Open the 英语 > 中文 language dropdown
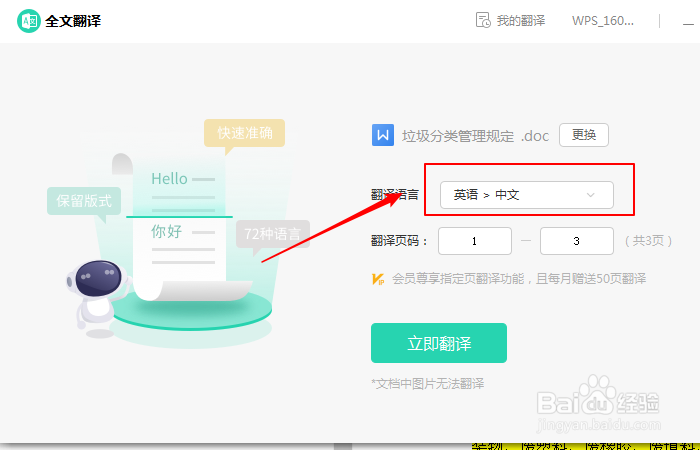The height and width of the screenshot is (450, 700). (x=526, y=195)
